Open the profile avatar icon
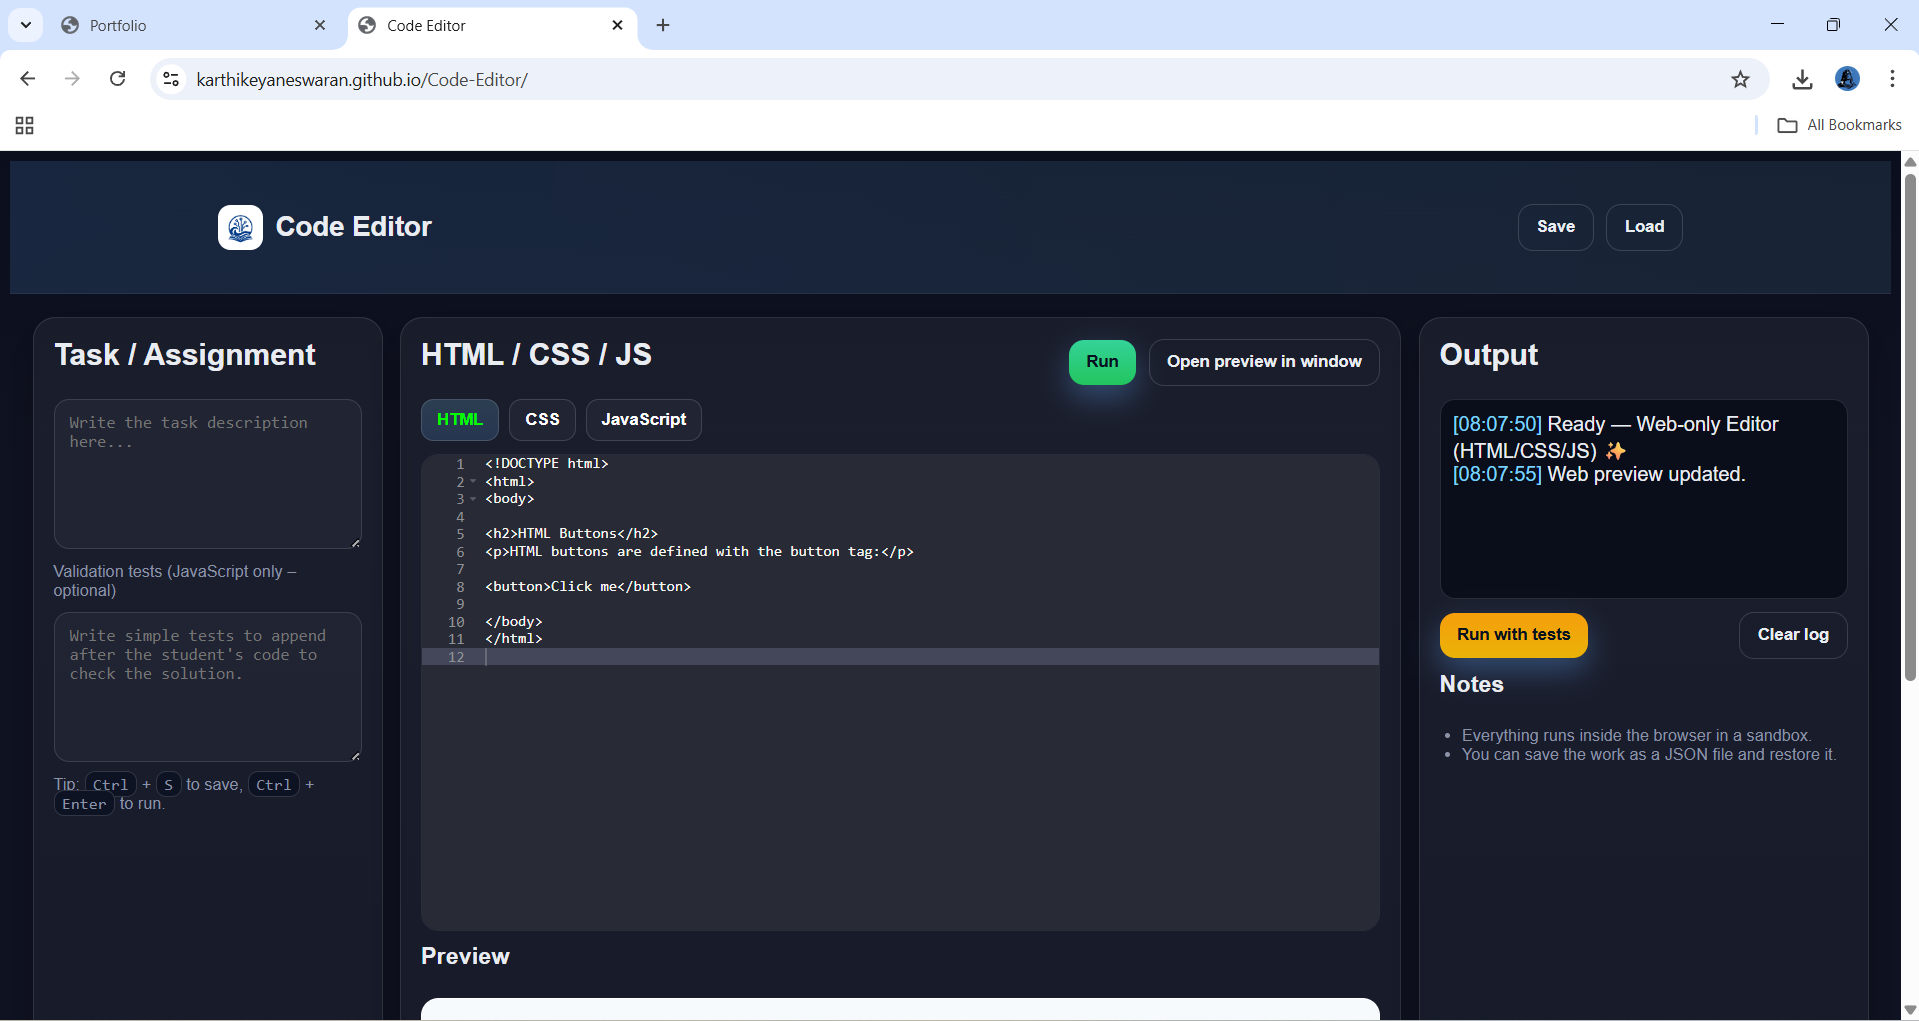The width and height of the screenshot is (1919, 1021). (1847, 79)
